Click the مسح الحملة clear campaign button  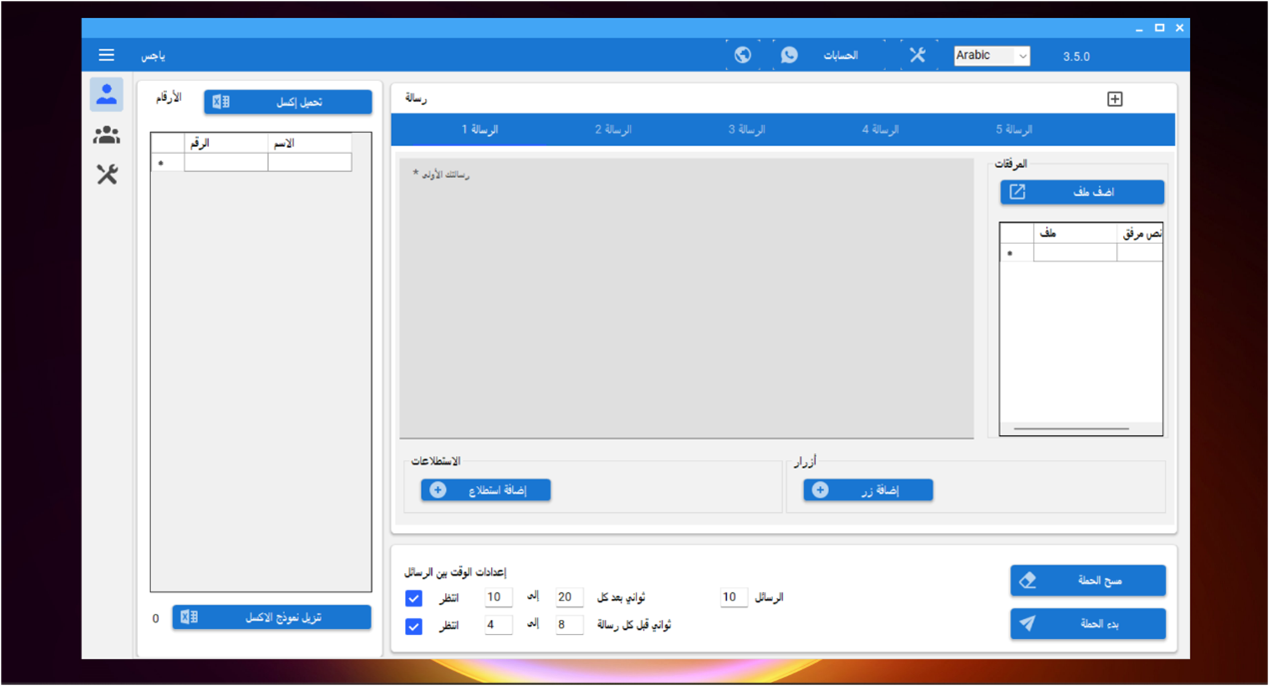(x=1087, y=580)
